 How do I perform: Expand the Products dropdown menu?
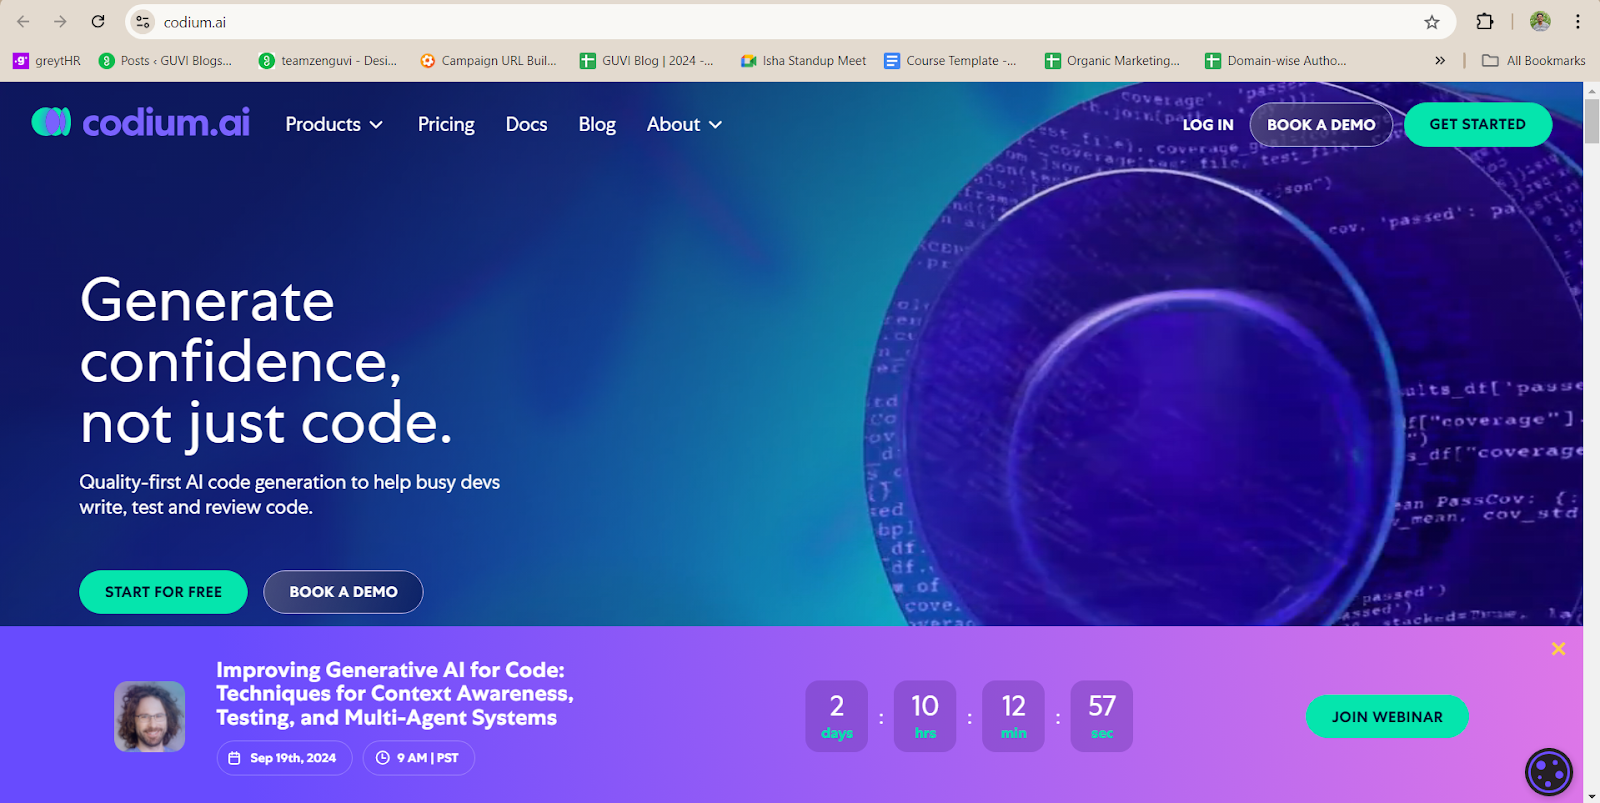[334, 125]
